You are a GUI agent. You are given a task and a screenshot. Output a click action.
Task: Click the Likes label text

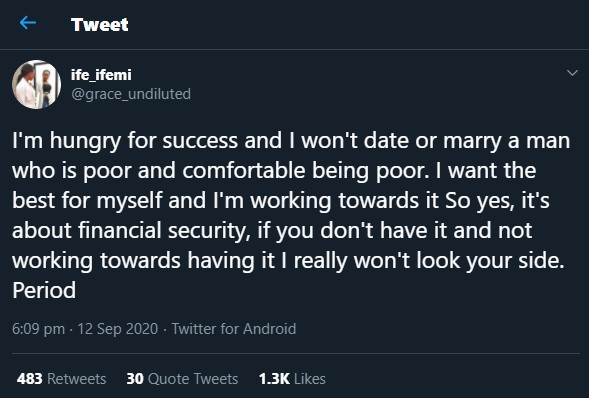(x=310, y=378)
